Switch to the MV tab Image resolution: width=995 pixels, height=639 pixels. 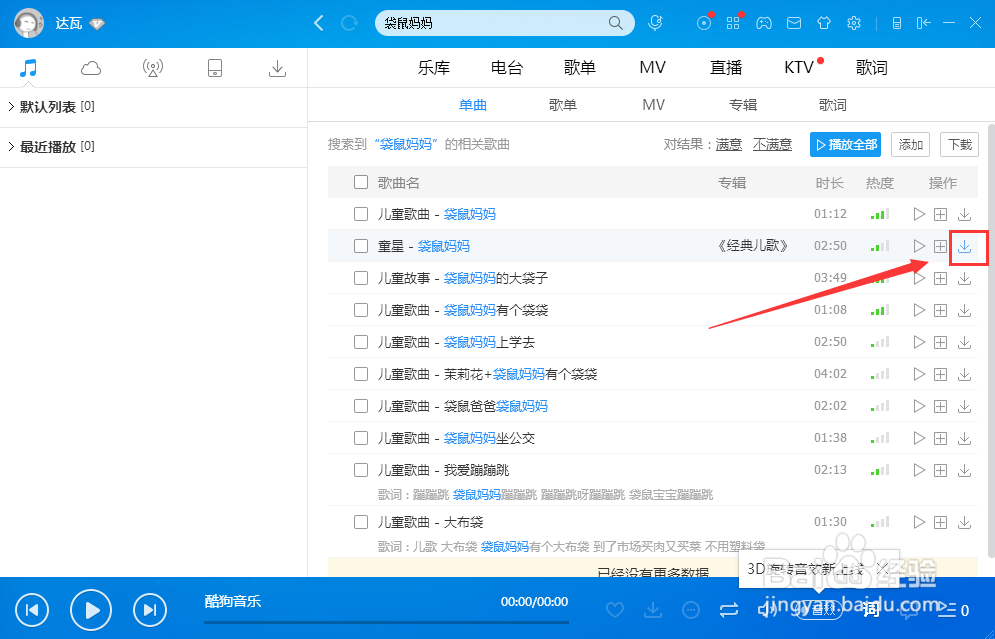[652, 67]
